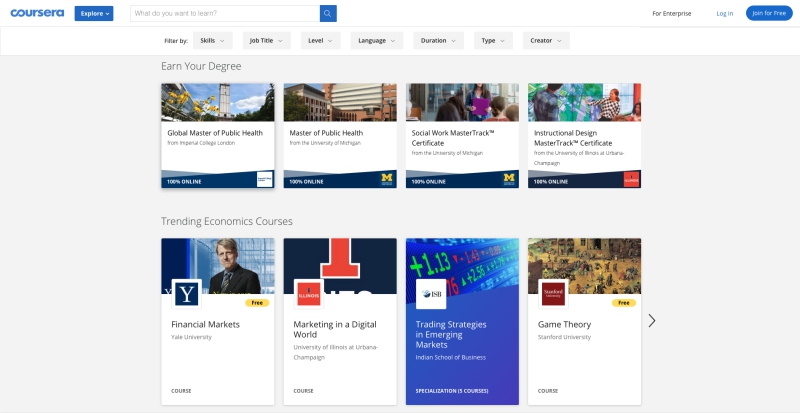Click the Global Master of Public Health image

coord(218,102)
